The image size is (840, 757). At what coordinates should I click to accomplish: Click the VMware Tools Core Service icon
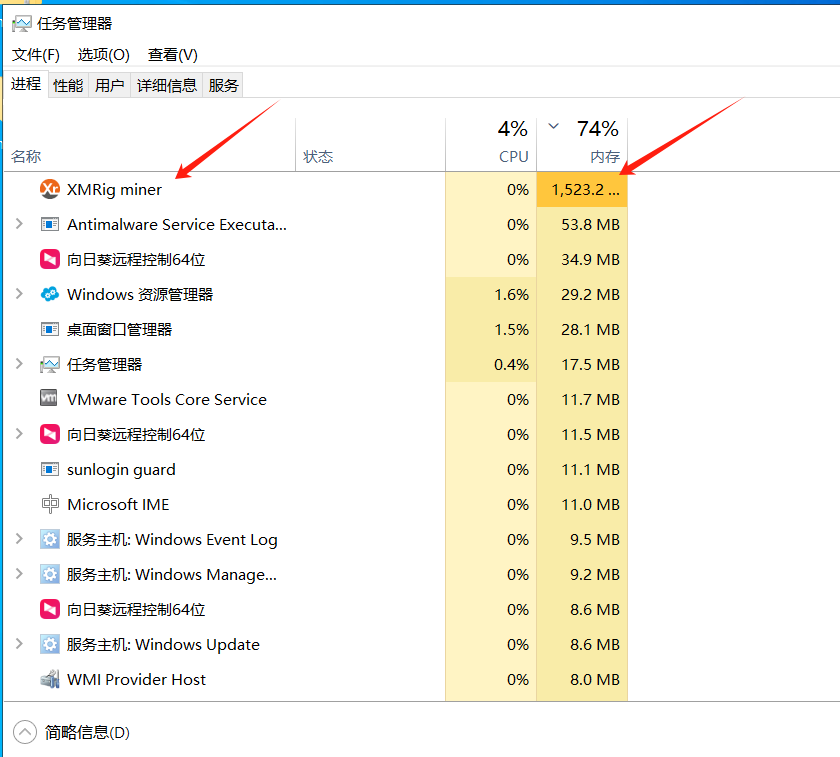(x=49, y=398)
